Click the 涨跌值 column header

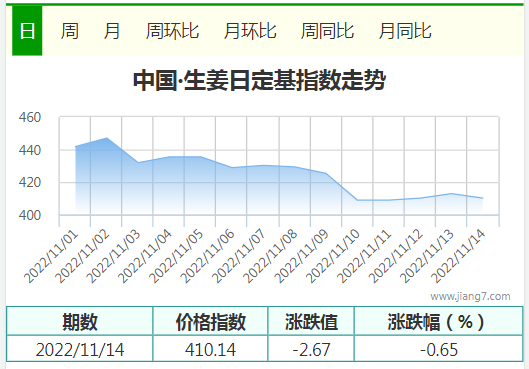[x=311, y=321]
